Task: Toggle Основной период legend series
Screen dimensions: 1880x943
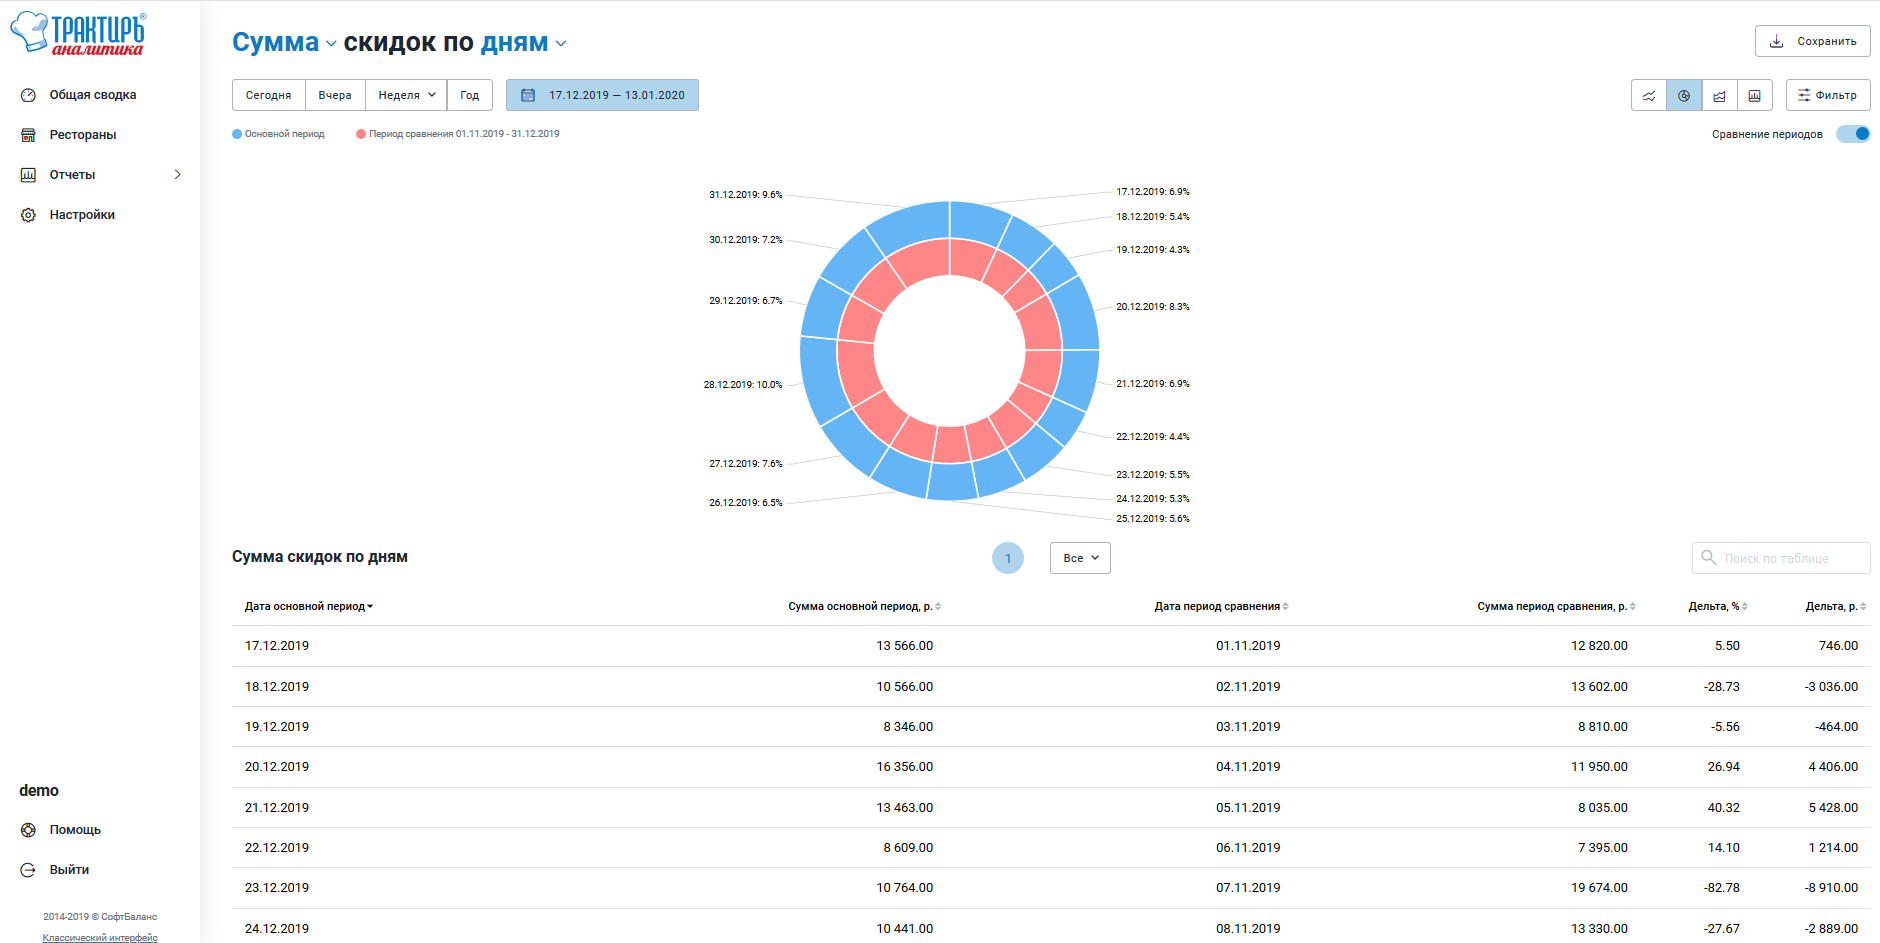Action: point(279,134)
